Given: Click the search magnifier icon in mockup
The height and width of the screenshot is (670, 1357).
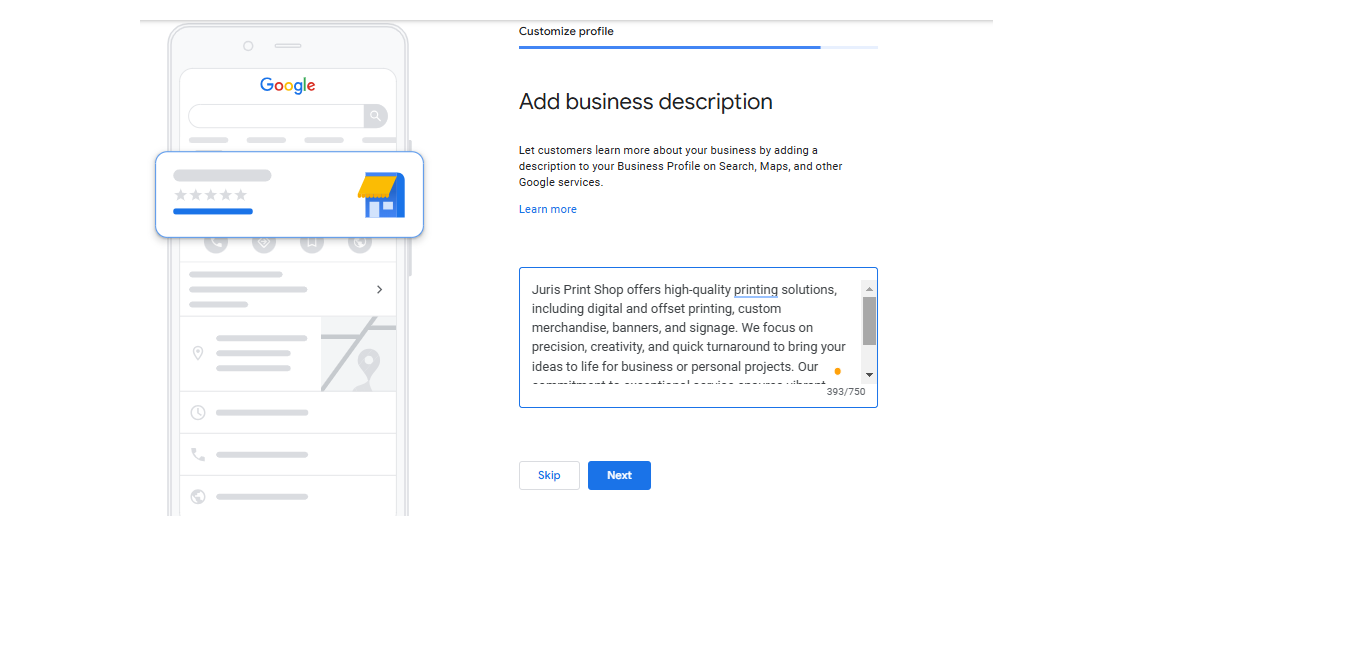Looking at the screenshot, I should 375,116.
